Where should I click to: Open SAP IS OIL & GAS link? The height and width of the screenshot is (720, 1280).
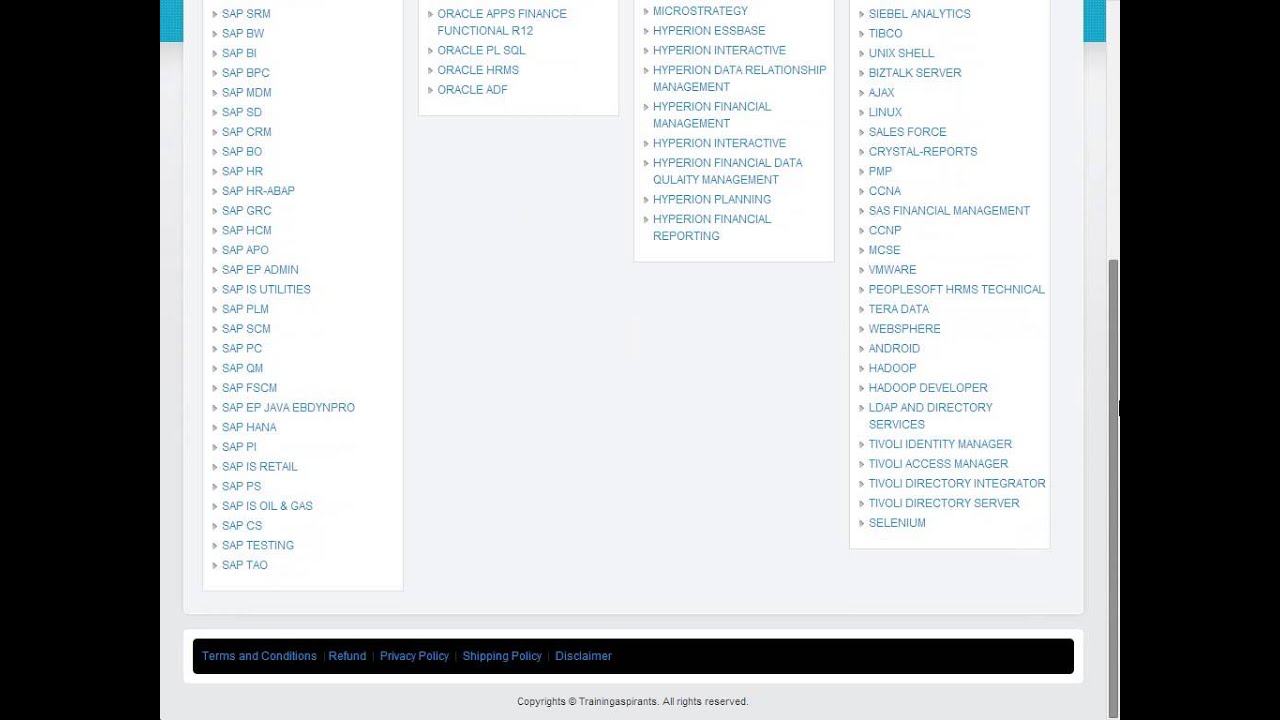(x=267, y=506)
